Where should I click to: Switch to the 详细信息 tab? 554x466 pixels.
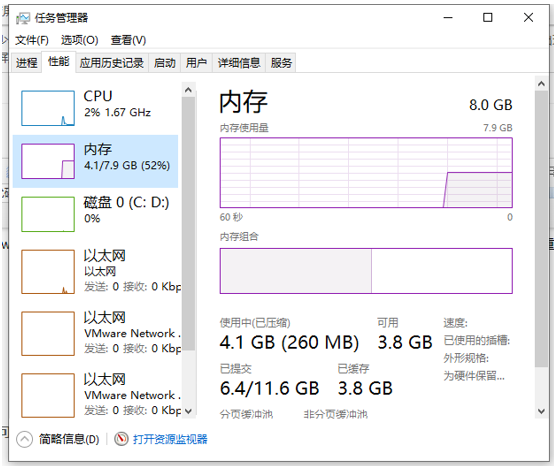click(239, 63)
